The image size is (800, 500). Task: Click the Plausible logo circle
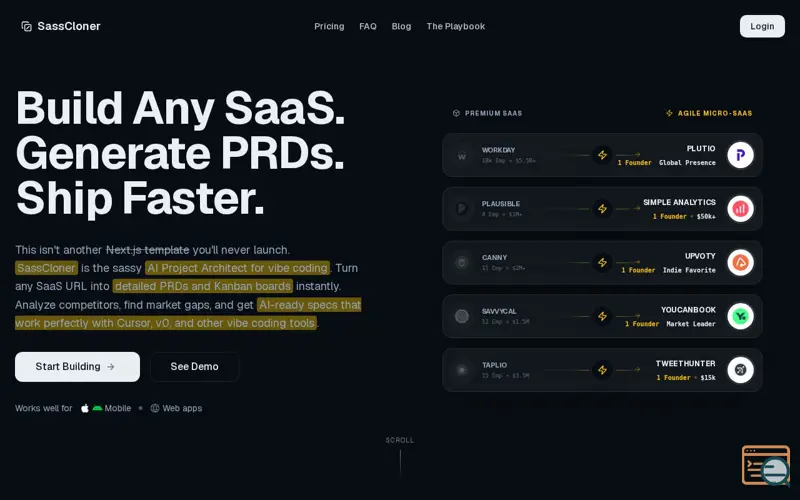click(462, 209)
